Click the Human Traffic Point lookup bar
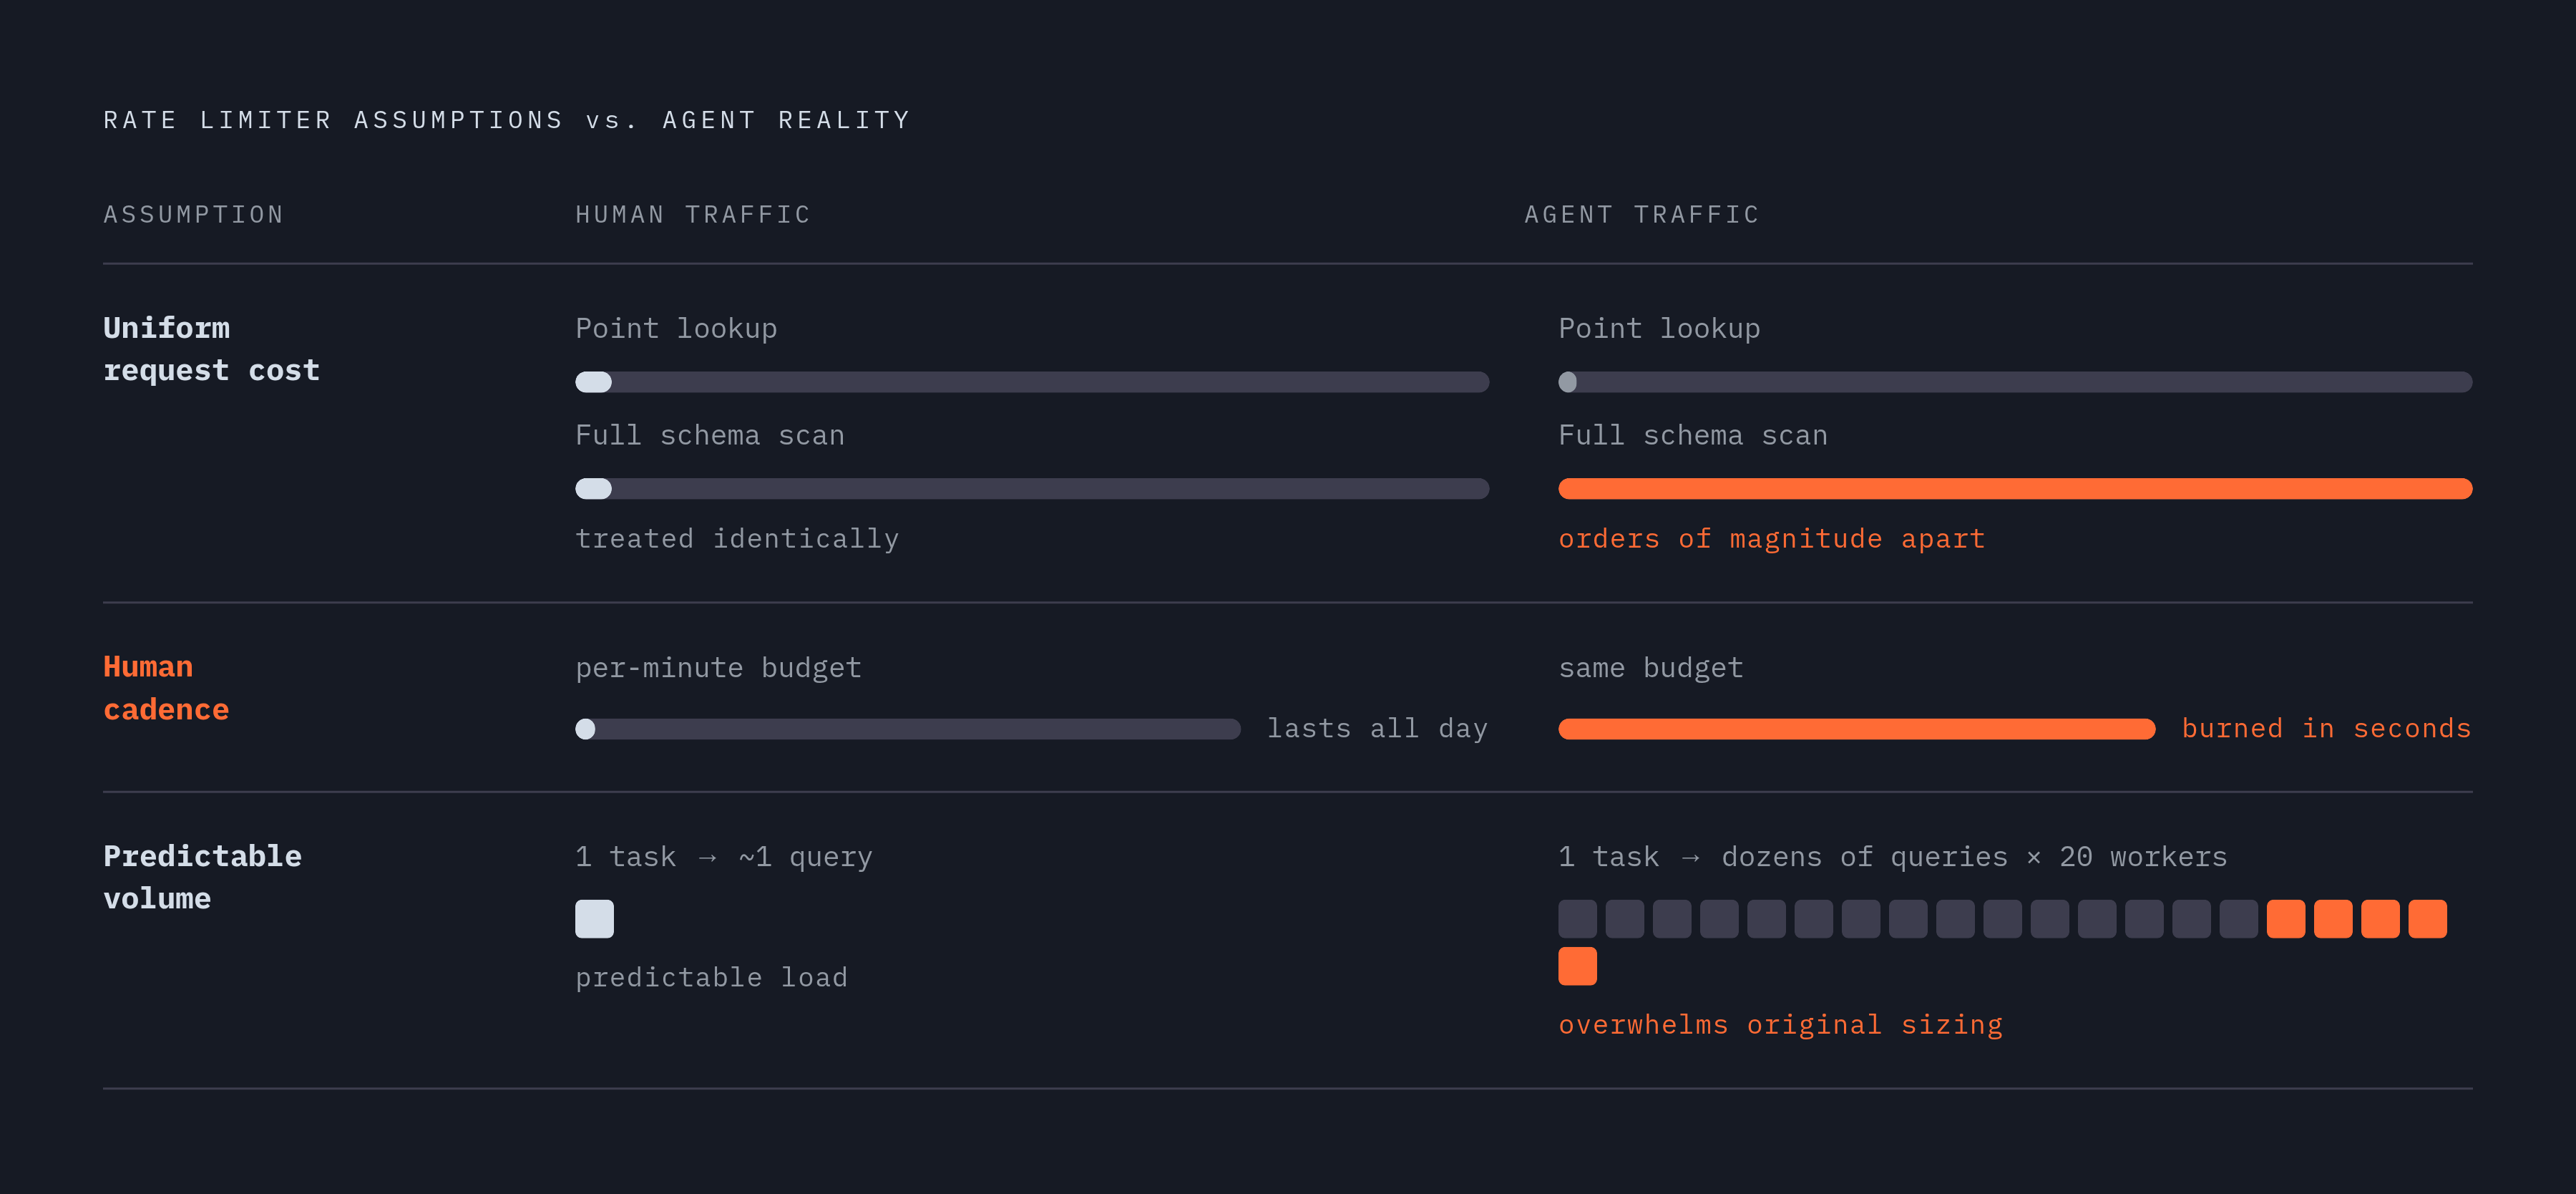Screen dimensions: 2576x1194 click(1032, 382)
